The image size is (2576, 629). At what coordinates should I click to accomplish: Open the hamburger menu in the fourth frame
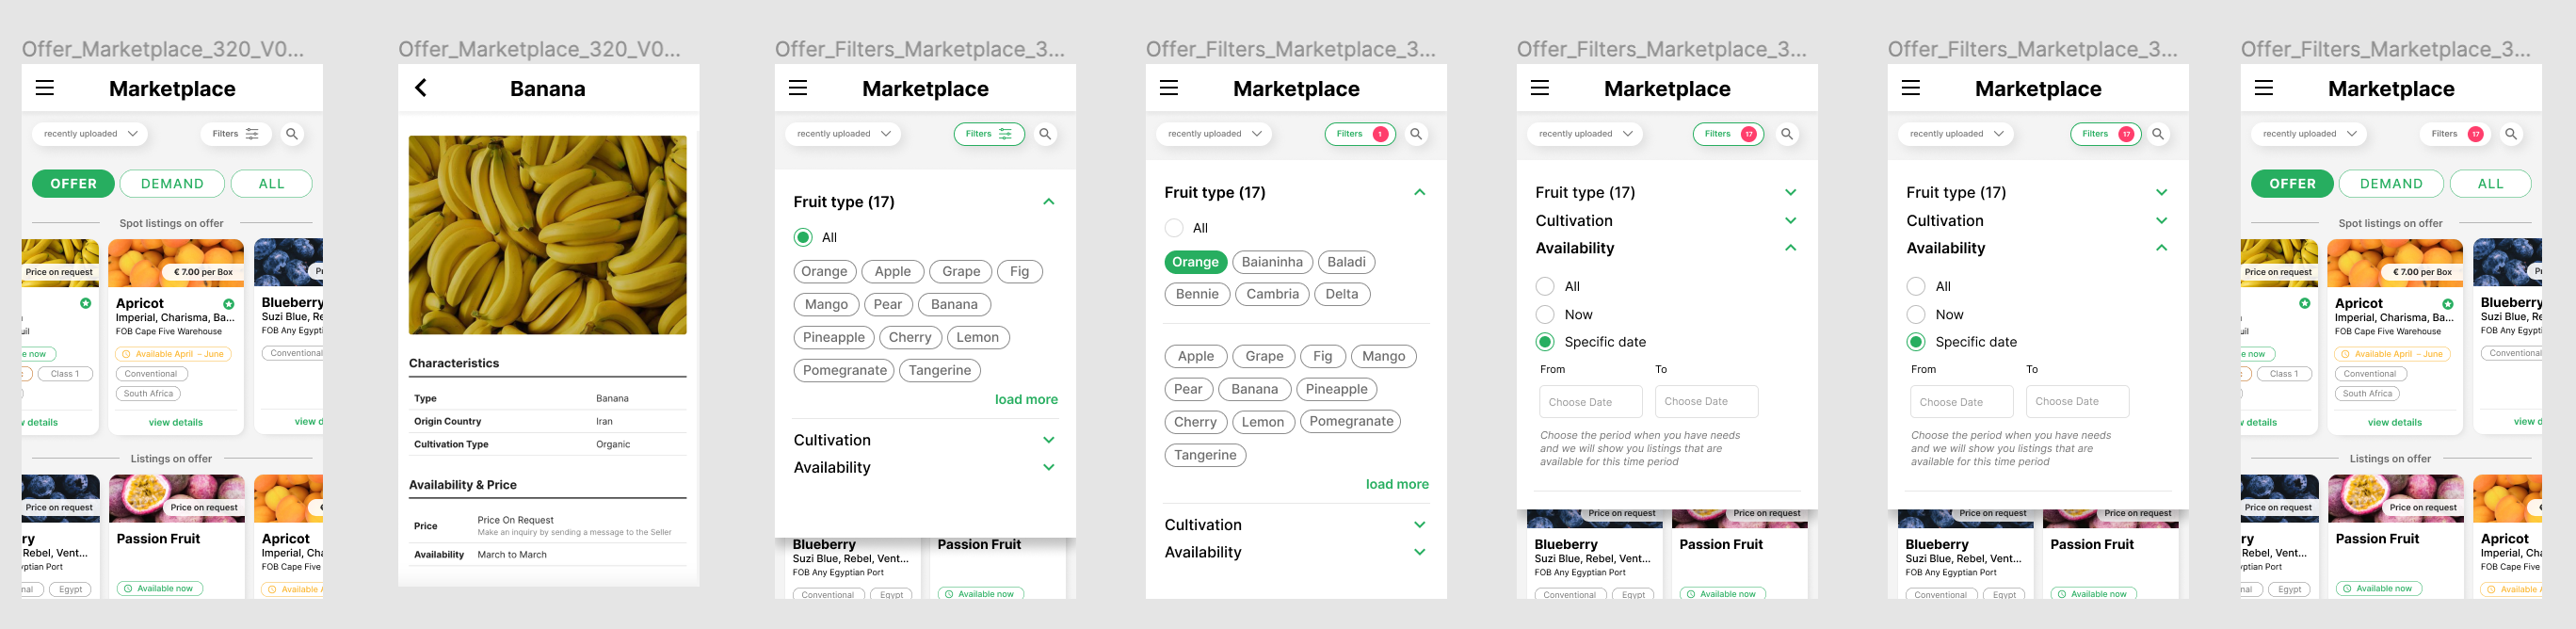coord(1169,88)
